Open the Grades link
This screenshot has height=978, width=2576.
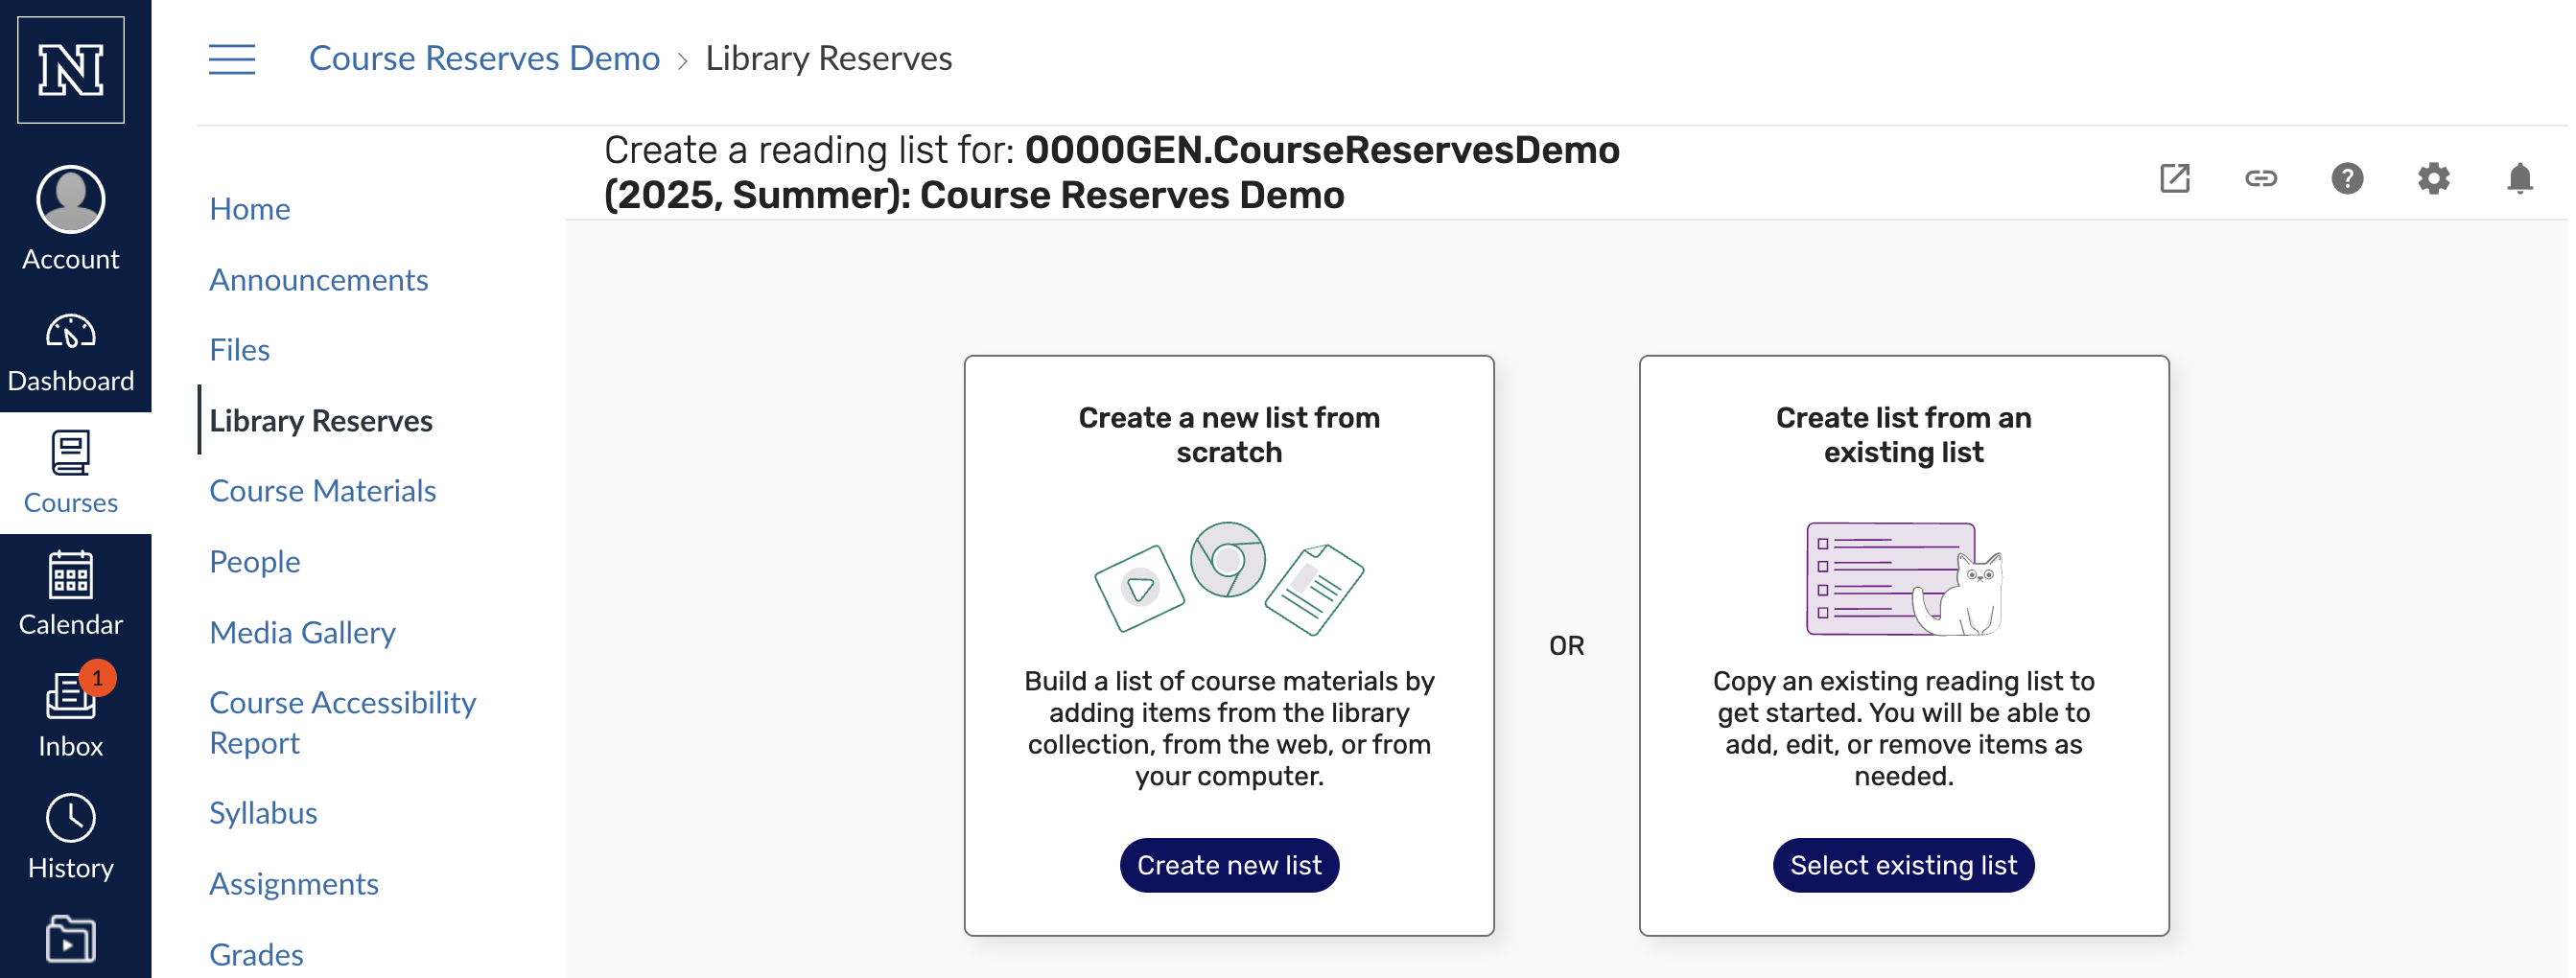(256, 954)
